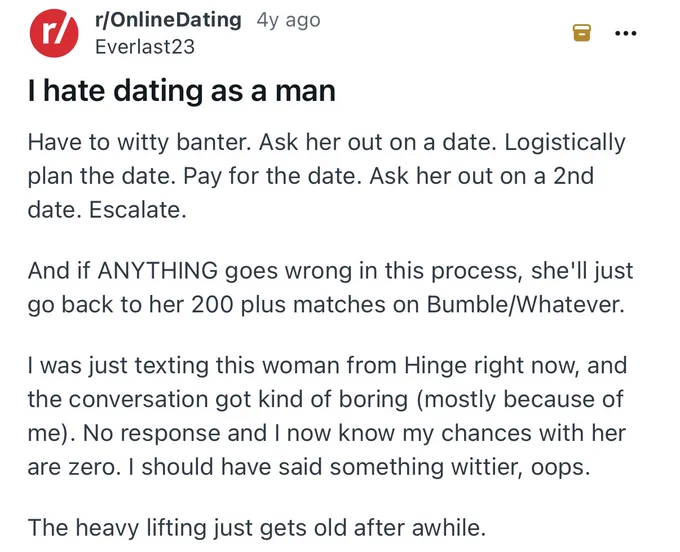Viewport: 680px width, 552px height.
Task: Click the word Escalate in first paragraph
Action: tap(137, 210)
